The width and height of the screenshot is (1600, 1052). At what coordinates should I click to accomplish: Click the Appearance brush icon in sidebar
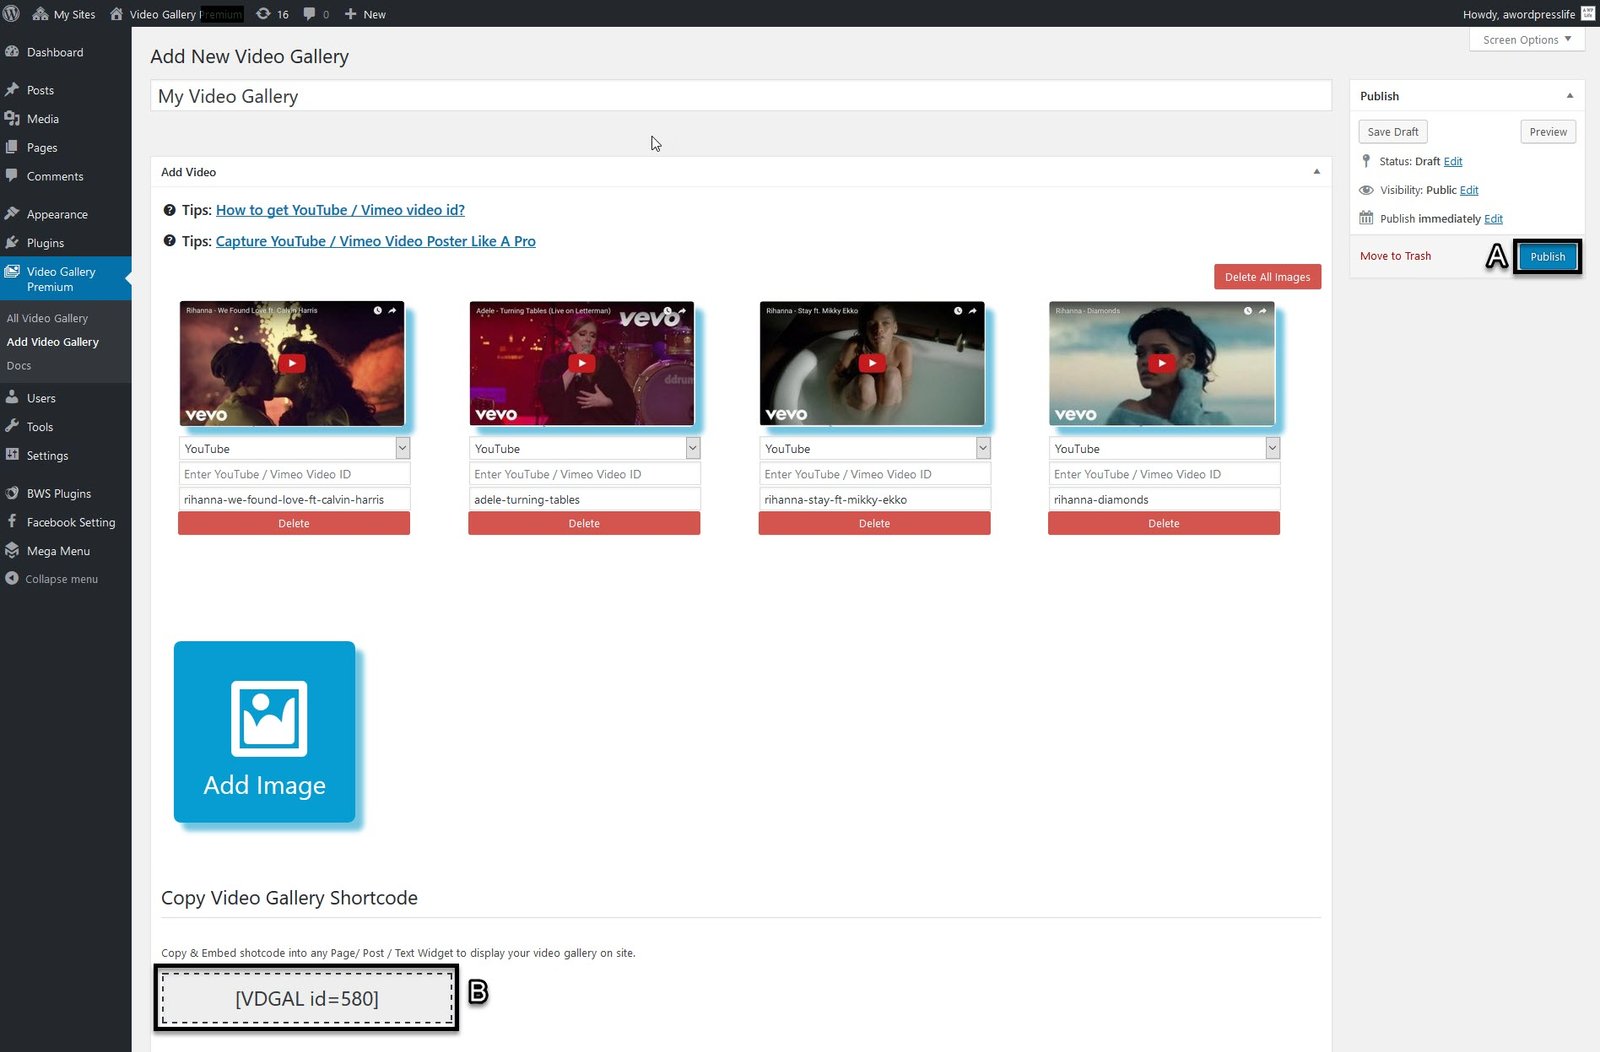[x=12, y=214]
